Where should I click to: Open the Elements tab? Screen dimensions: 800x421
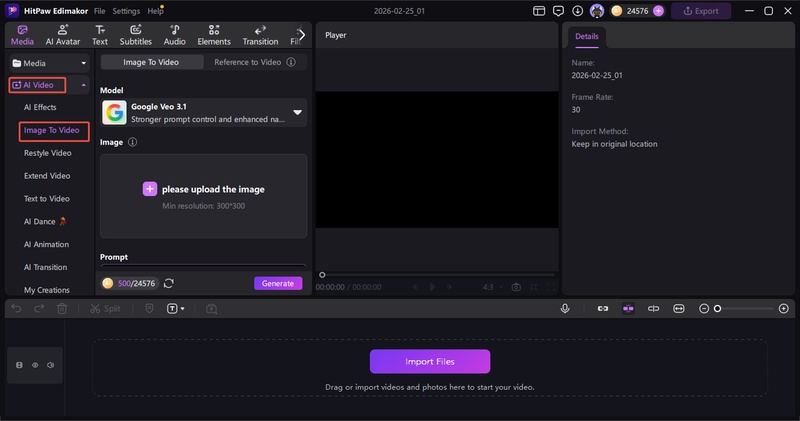pos(214,35)
